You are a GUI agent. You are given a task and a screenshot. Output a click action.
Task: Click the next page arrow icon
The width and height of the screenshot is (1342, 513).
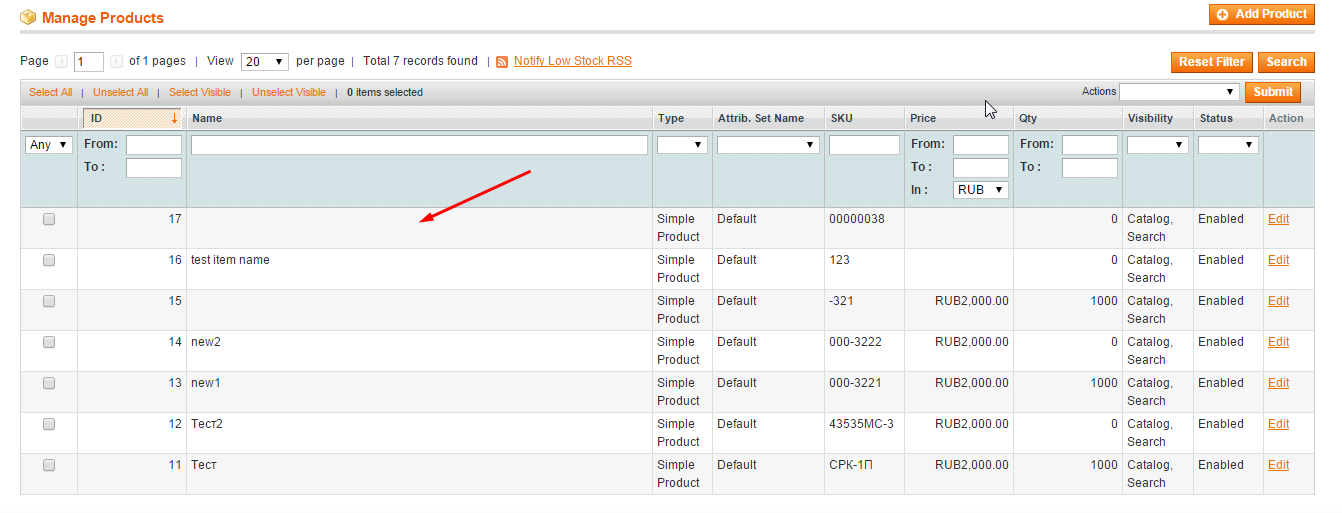(x=116, y=62)
